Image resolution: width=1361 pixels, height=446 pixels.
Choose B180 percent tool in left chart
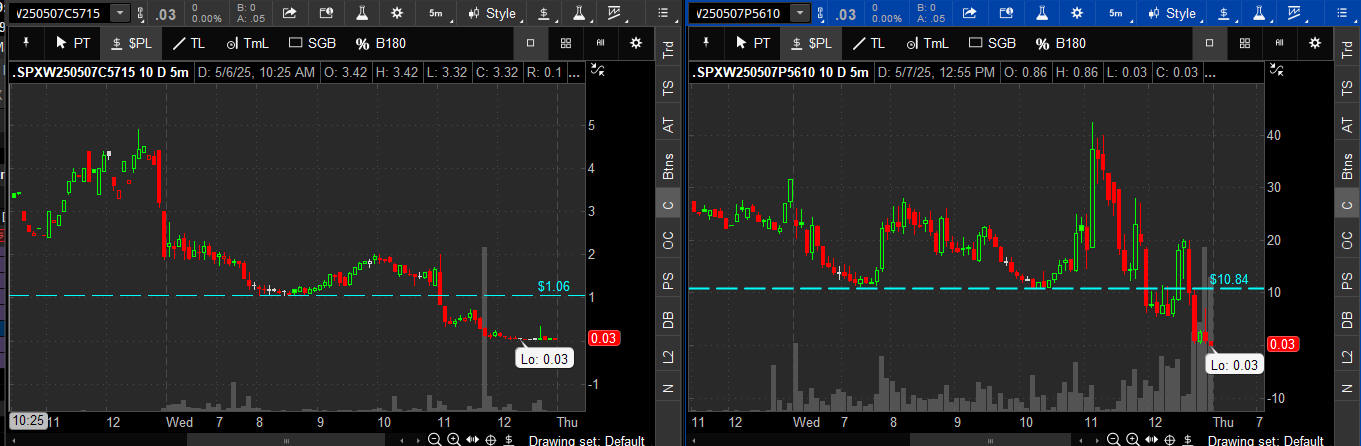pos(370,43)
